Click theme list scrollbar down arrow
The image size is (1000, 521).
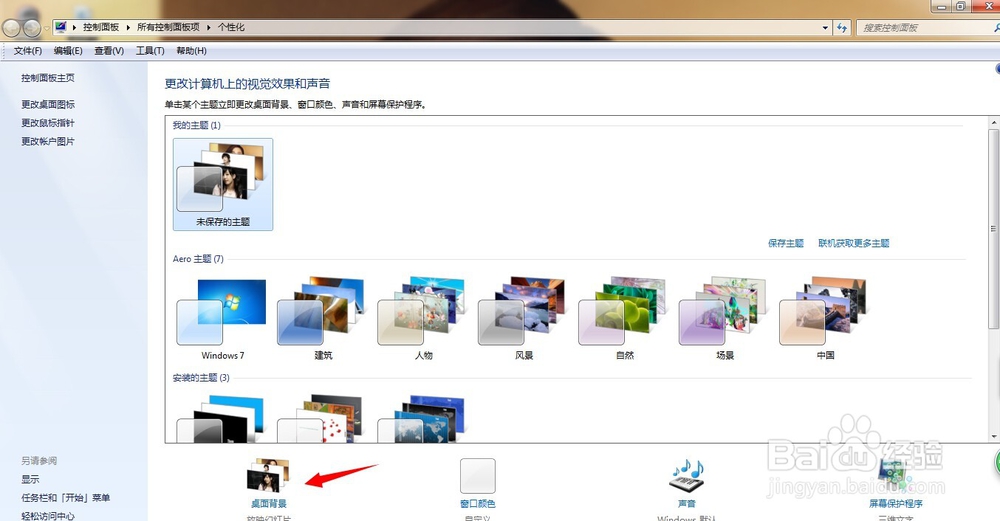[994, 437]
